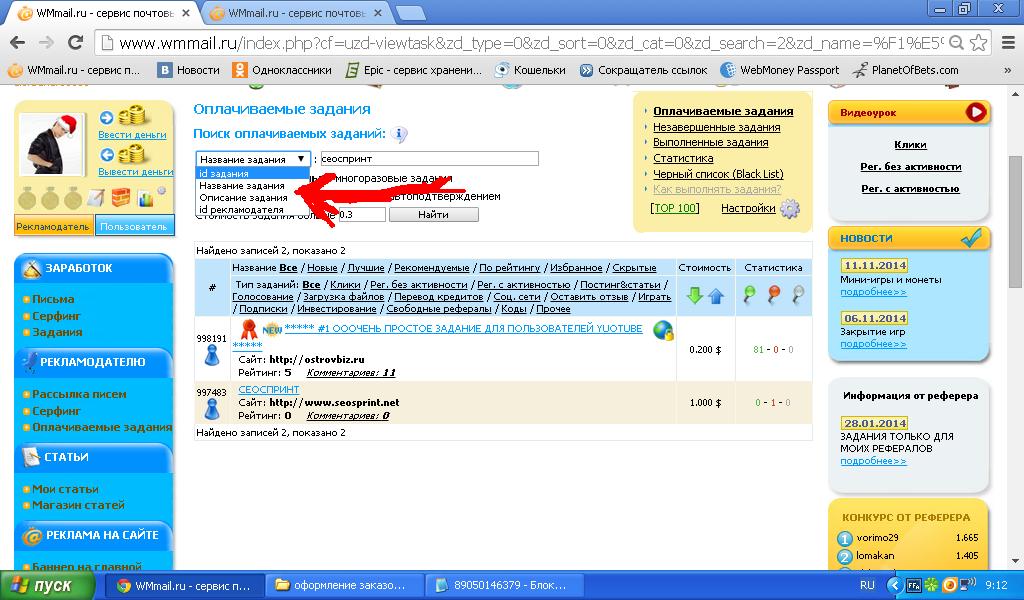Click the green down arrow cost sort icon
Screen dimensions: 1024x600
[694, 296]
